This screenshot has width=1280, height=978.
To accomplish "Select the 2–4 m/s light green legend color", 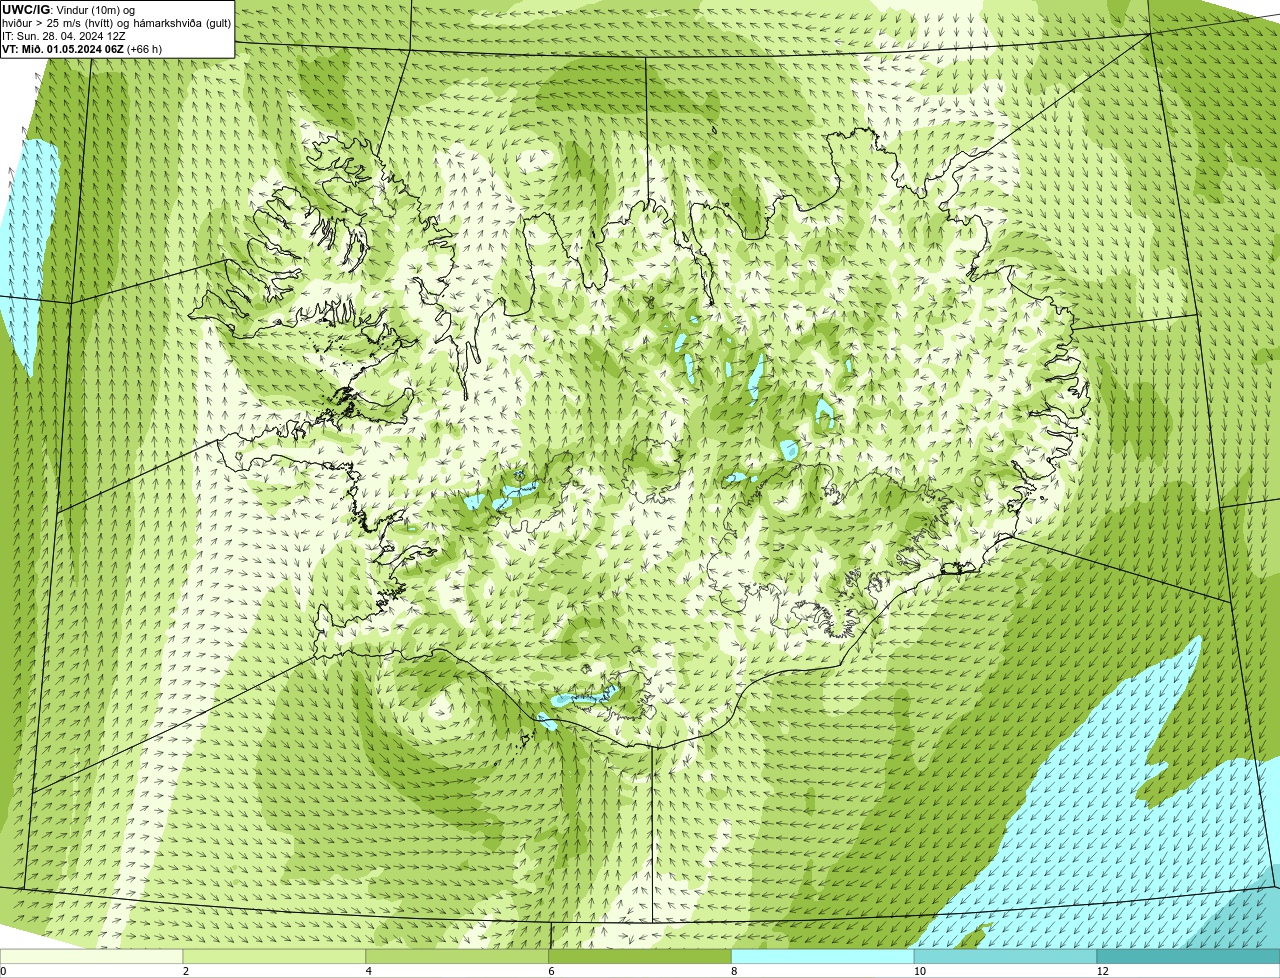I will 274,956.
